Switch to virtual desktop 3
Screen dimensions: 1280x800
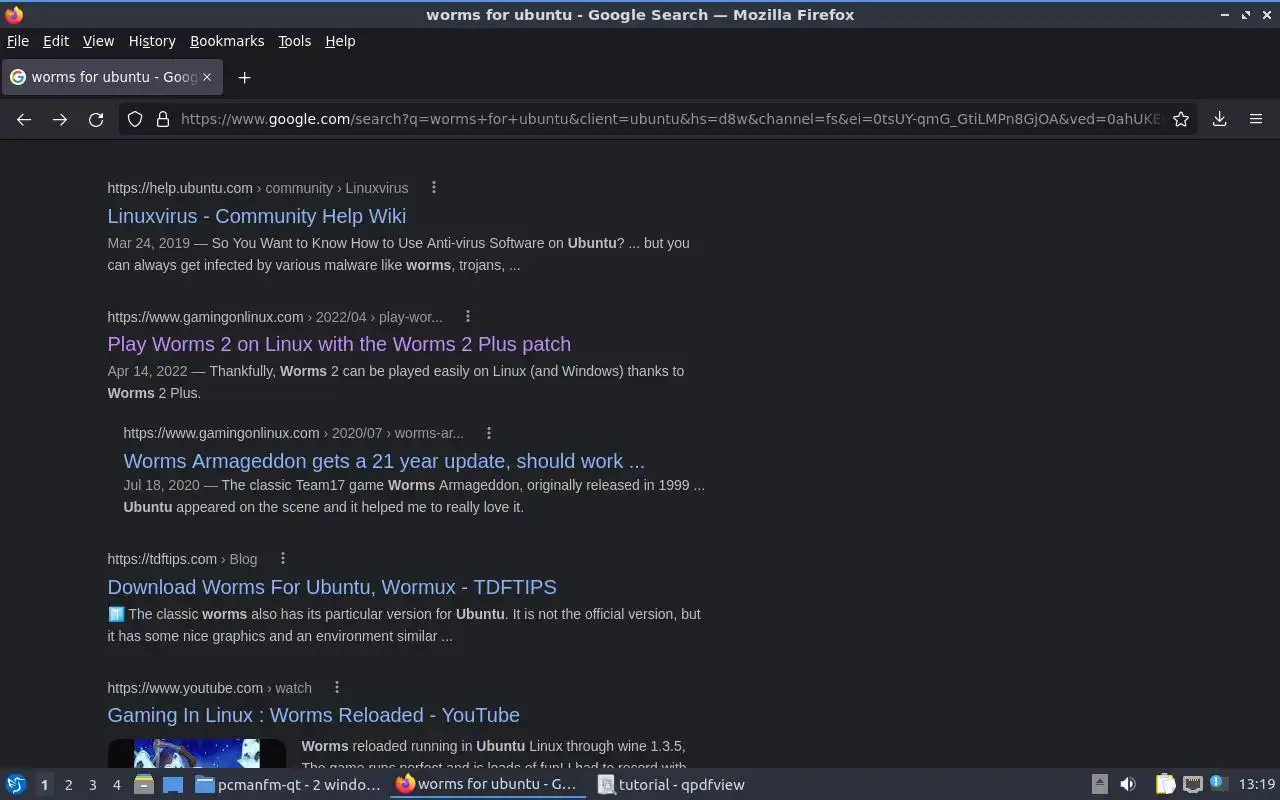click(92, 785)
